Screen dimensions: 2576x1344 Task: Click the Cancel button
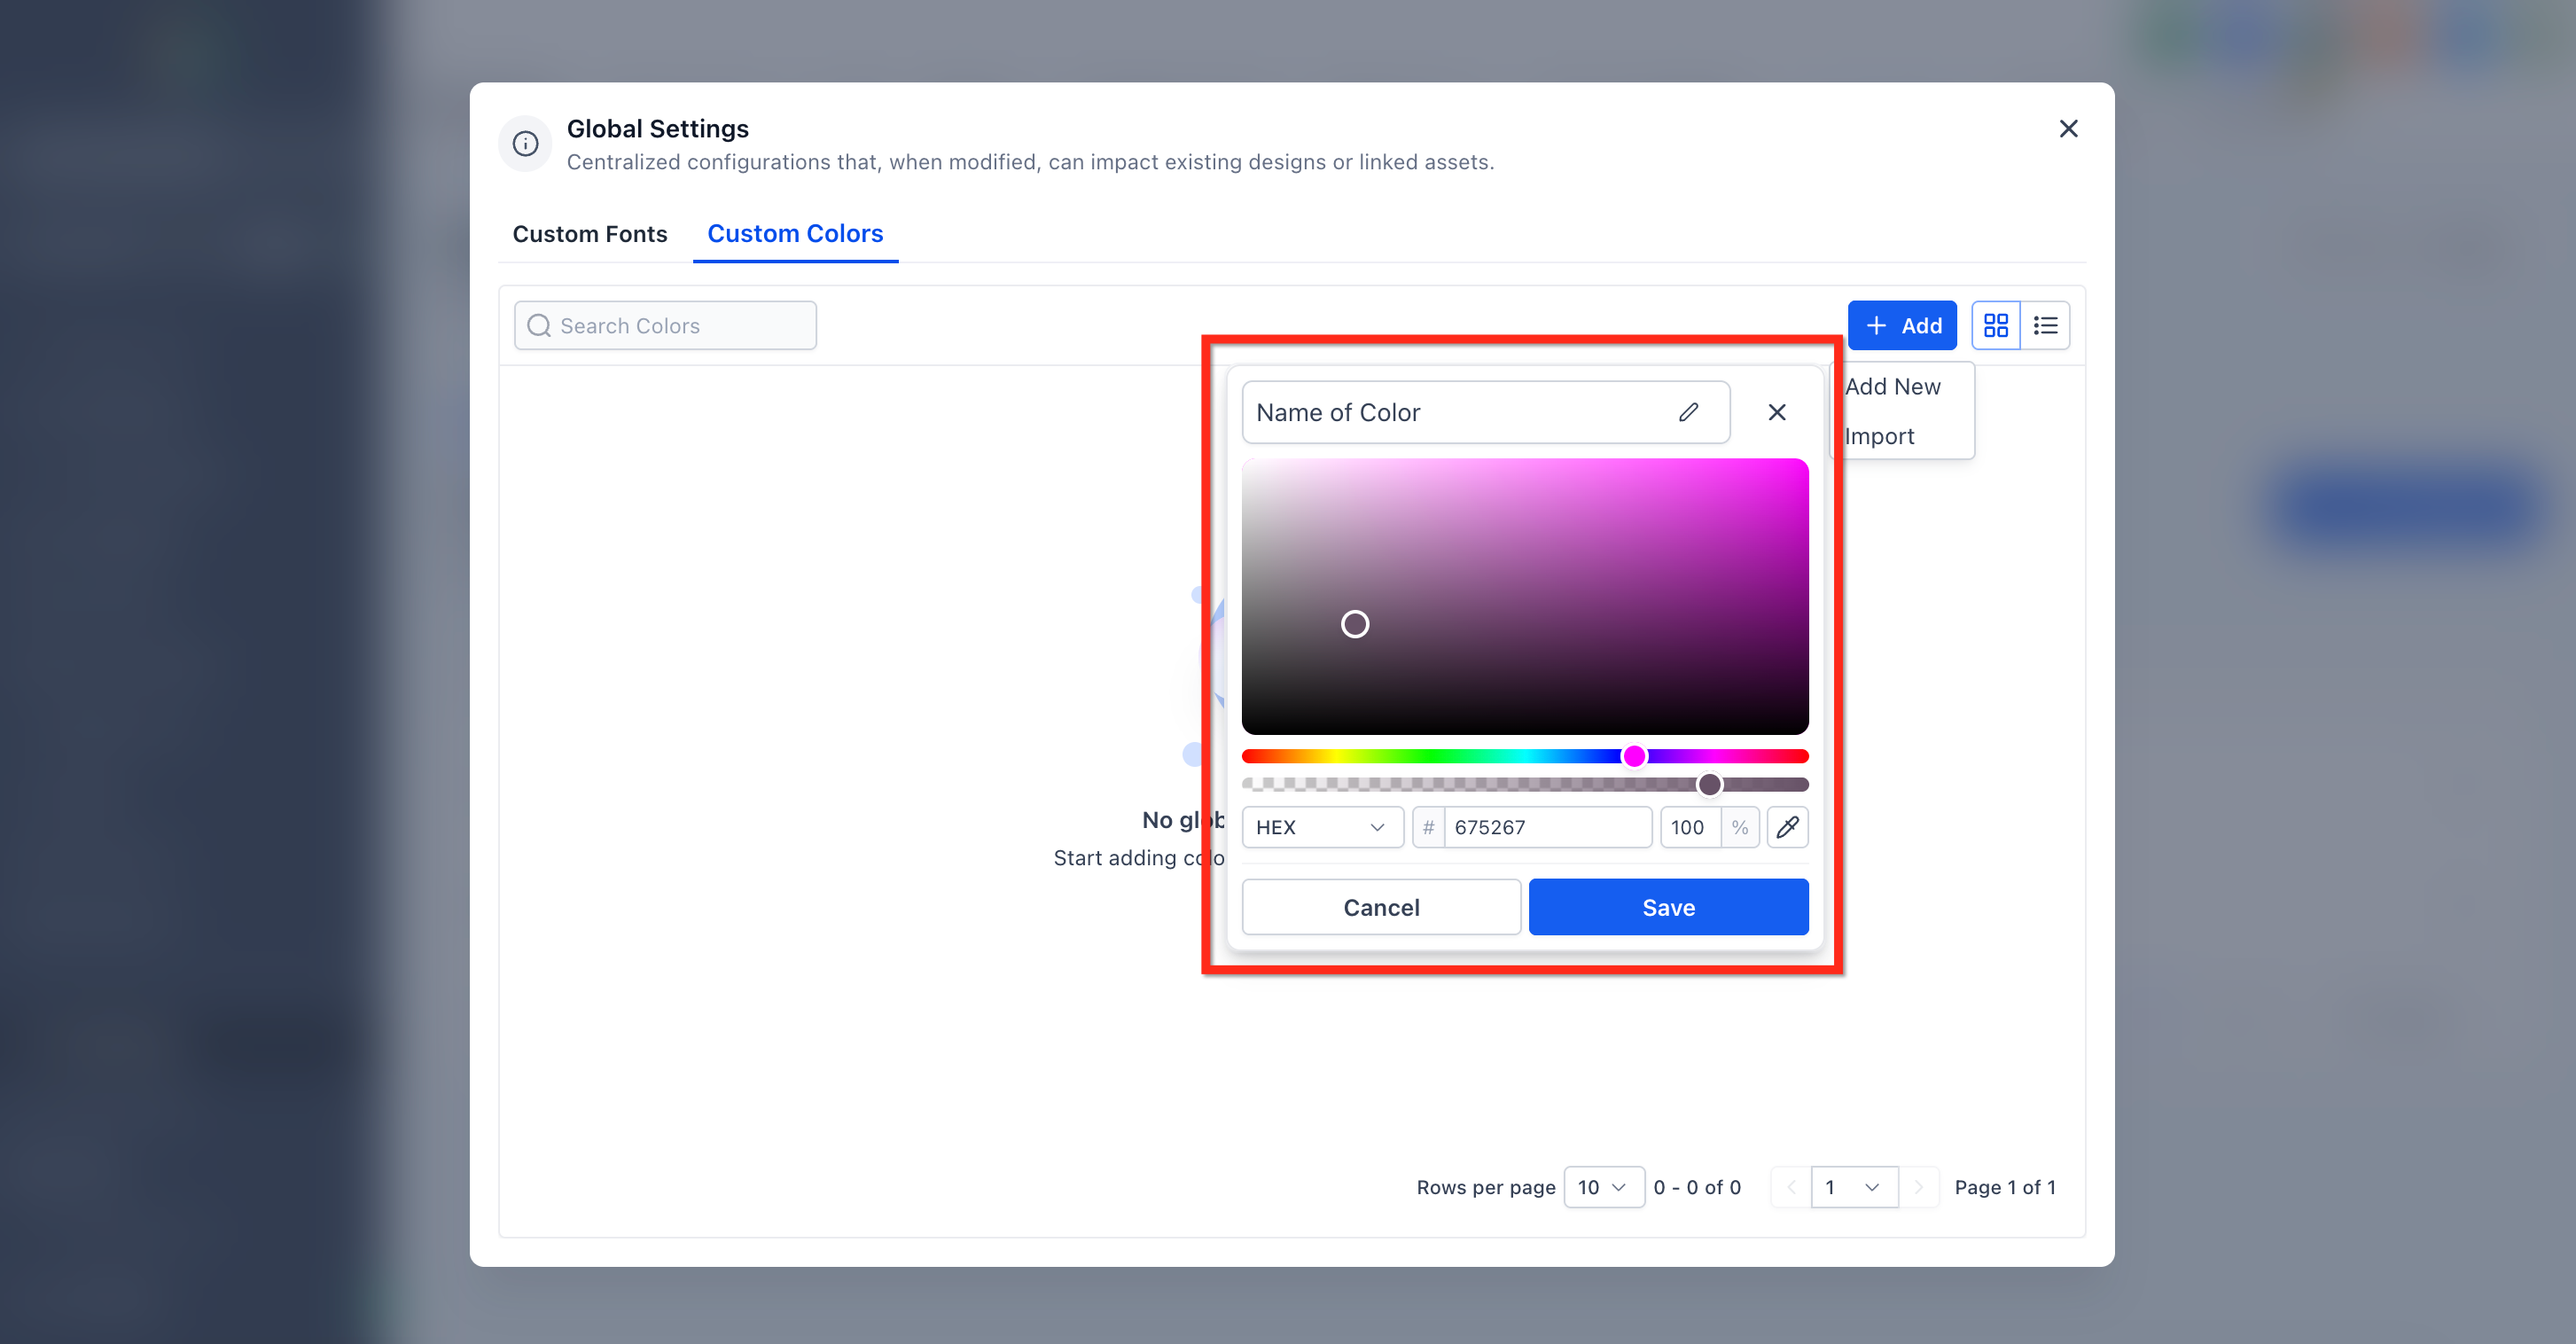pyautogui.click(x=1380, y=907)
